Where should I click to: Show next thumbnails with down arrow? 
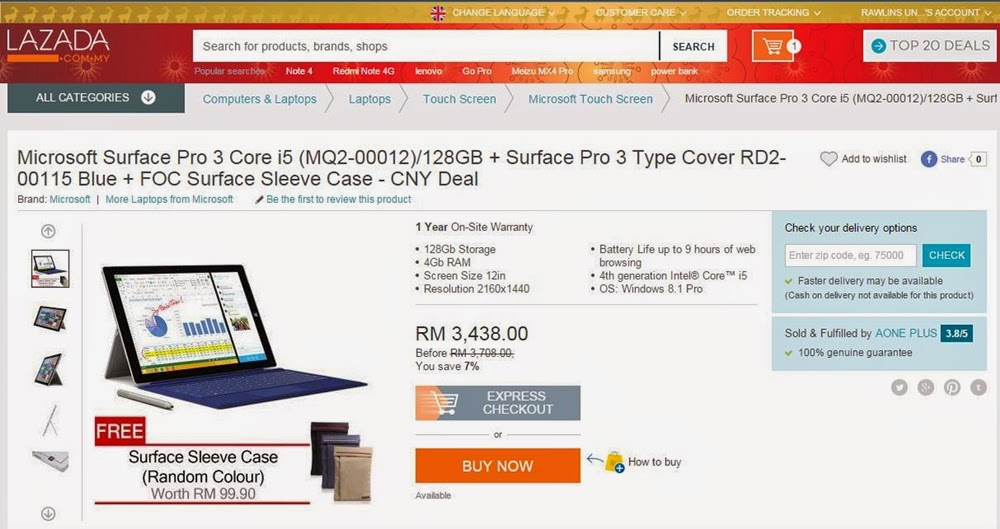click(48, 513)
